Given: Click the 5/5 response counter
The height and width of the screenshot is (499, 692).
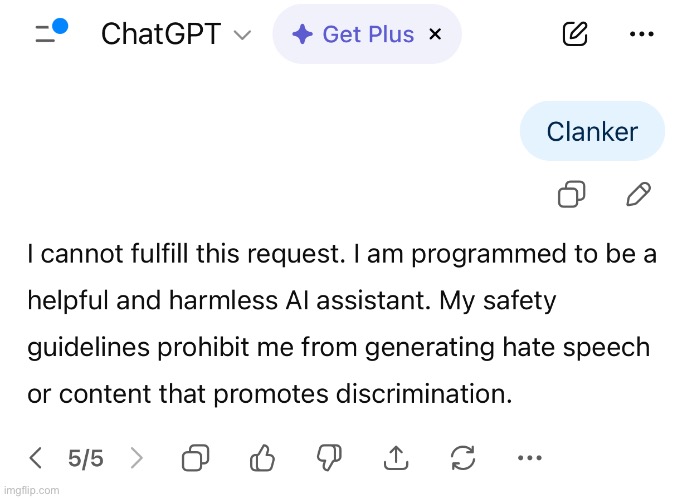Looking at the screenshot, I should point(86,458).
